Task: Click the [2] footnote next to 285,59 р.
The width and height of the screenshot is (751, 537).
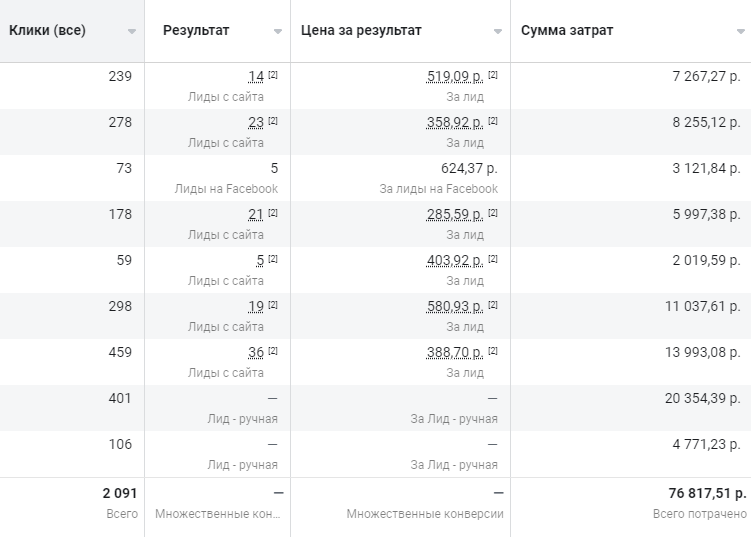Action: point(493,213)
